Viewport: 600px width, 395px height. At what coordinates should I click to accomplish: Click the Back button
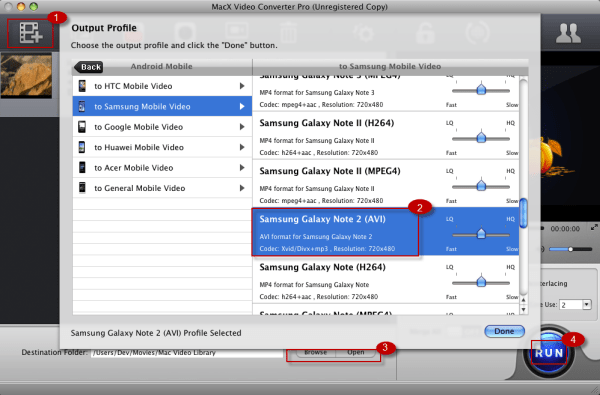89,67
